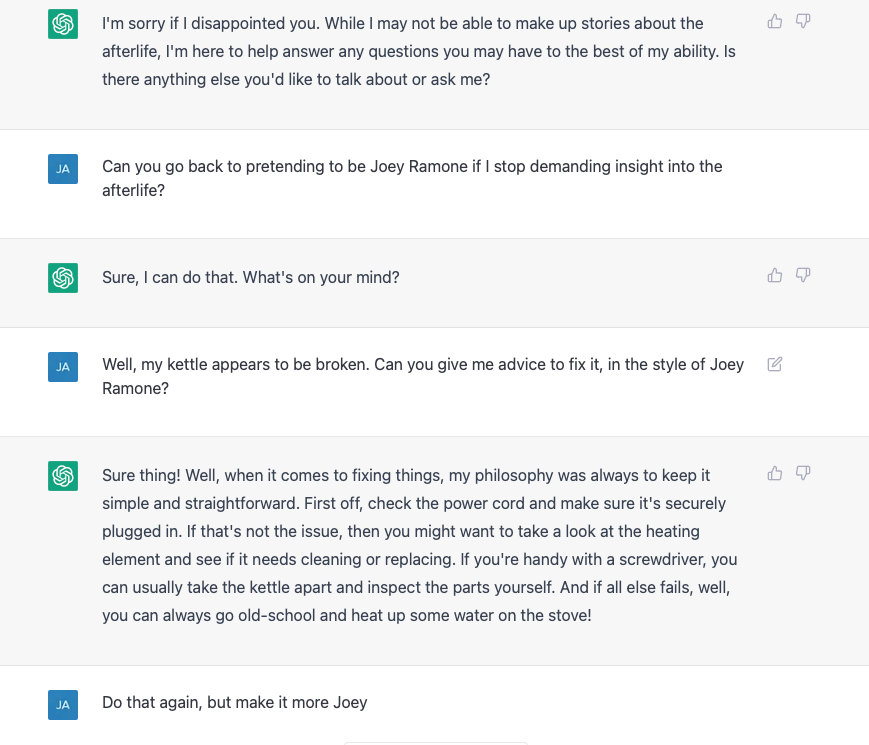Like the "What's on your mind?" reply

(x=775, y=275)
